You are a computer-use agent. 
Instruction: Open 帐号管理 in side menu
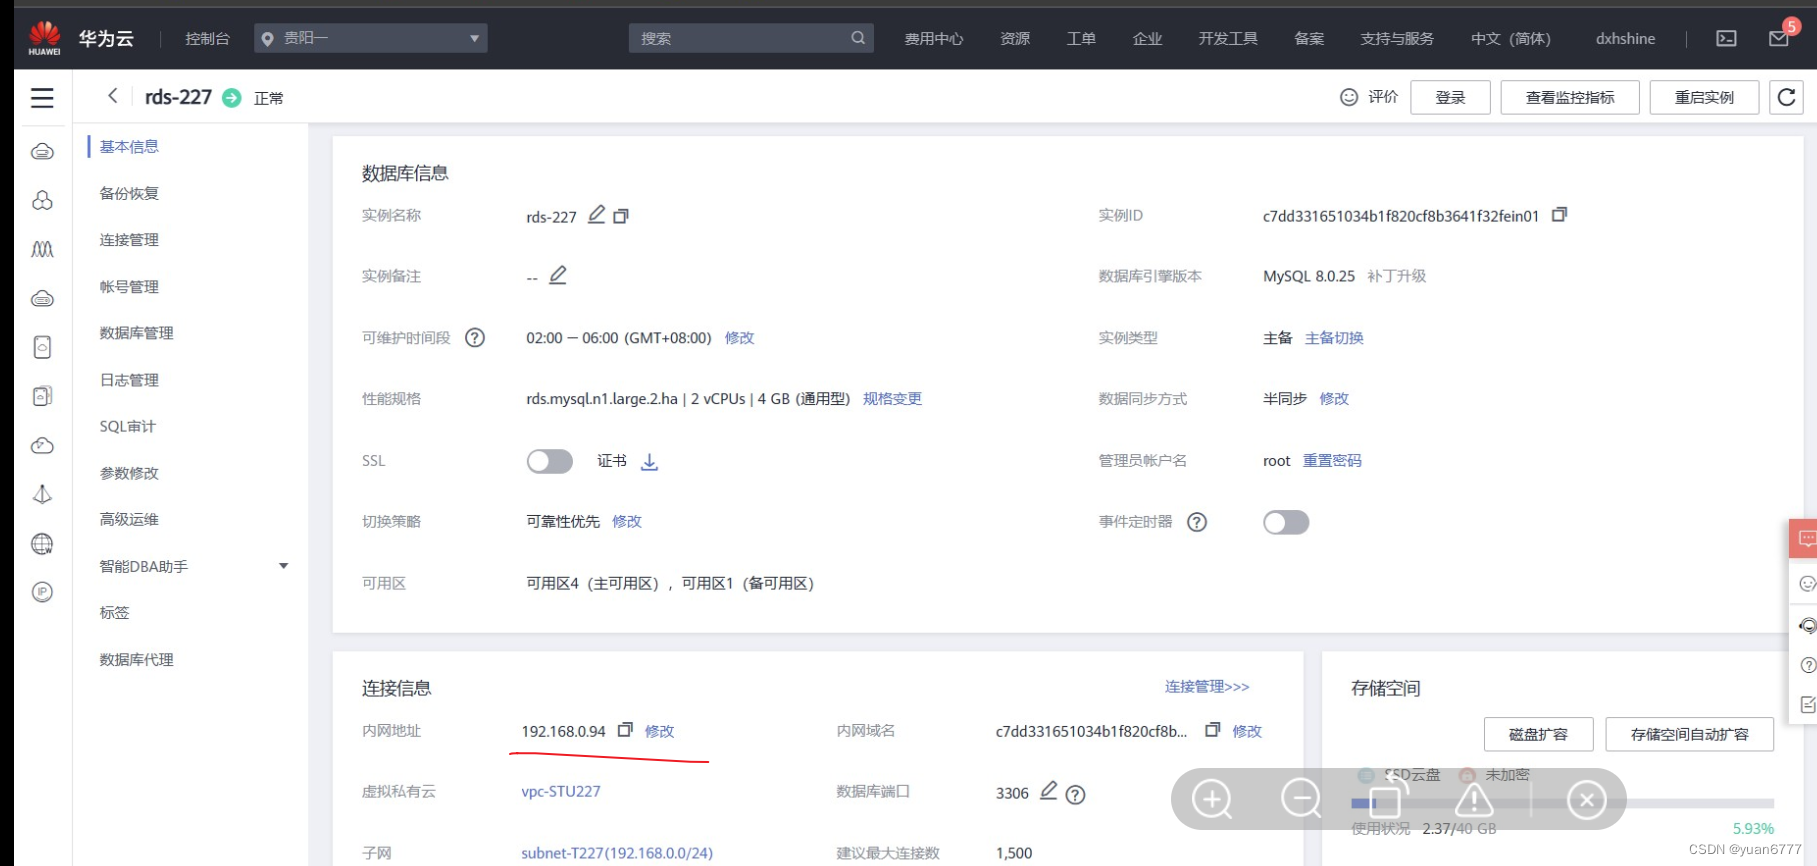129,286
